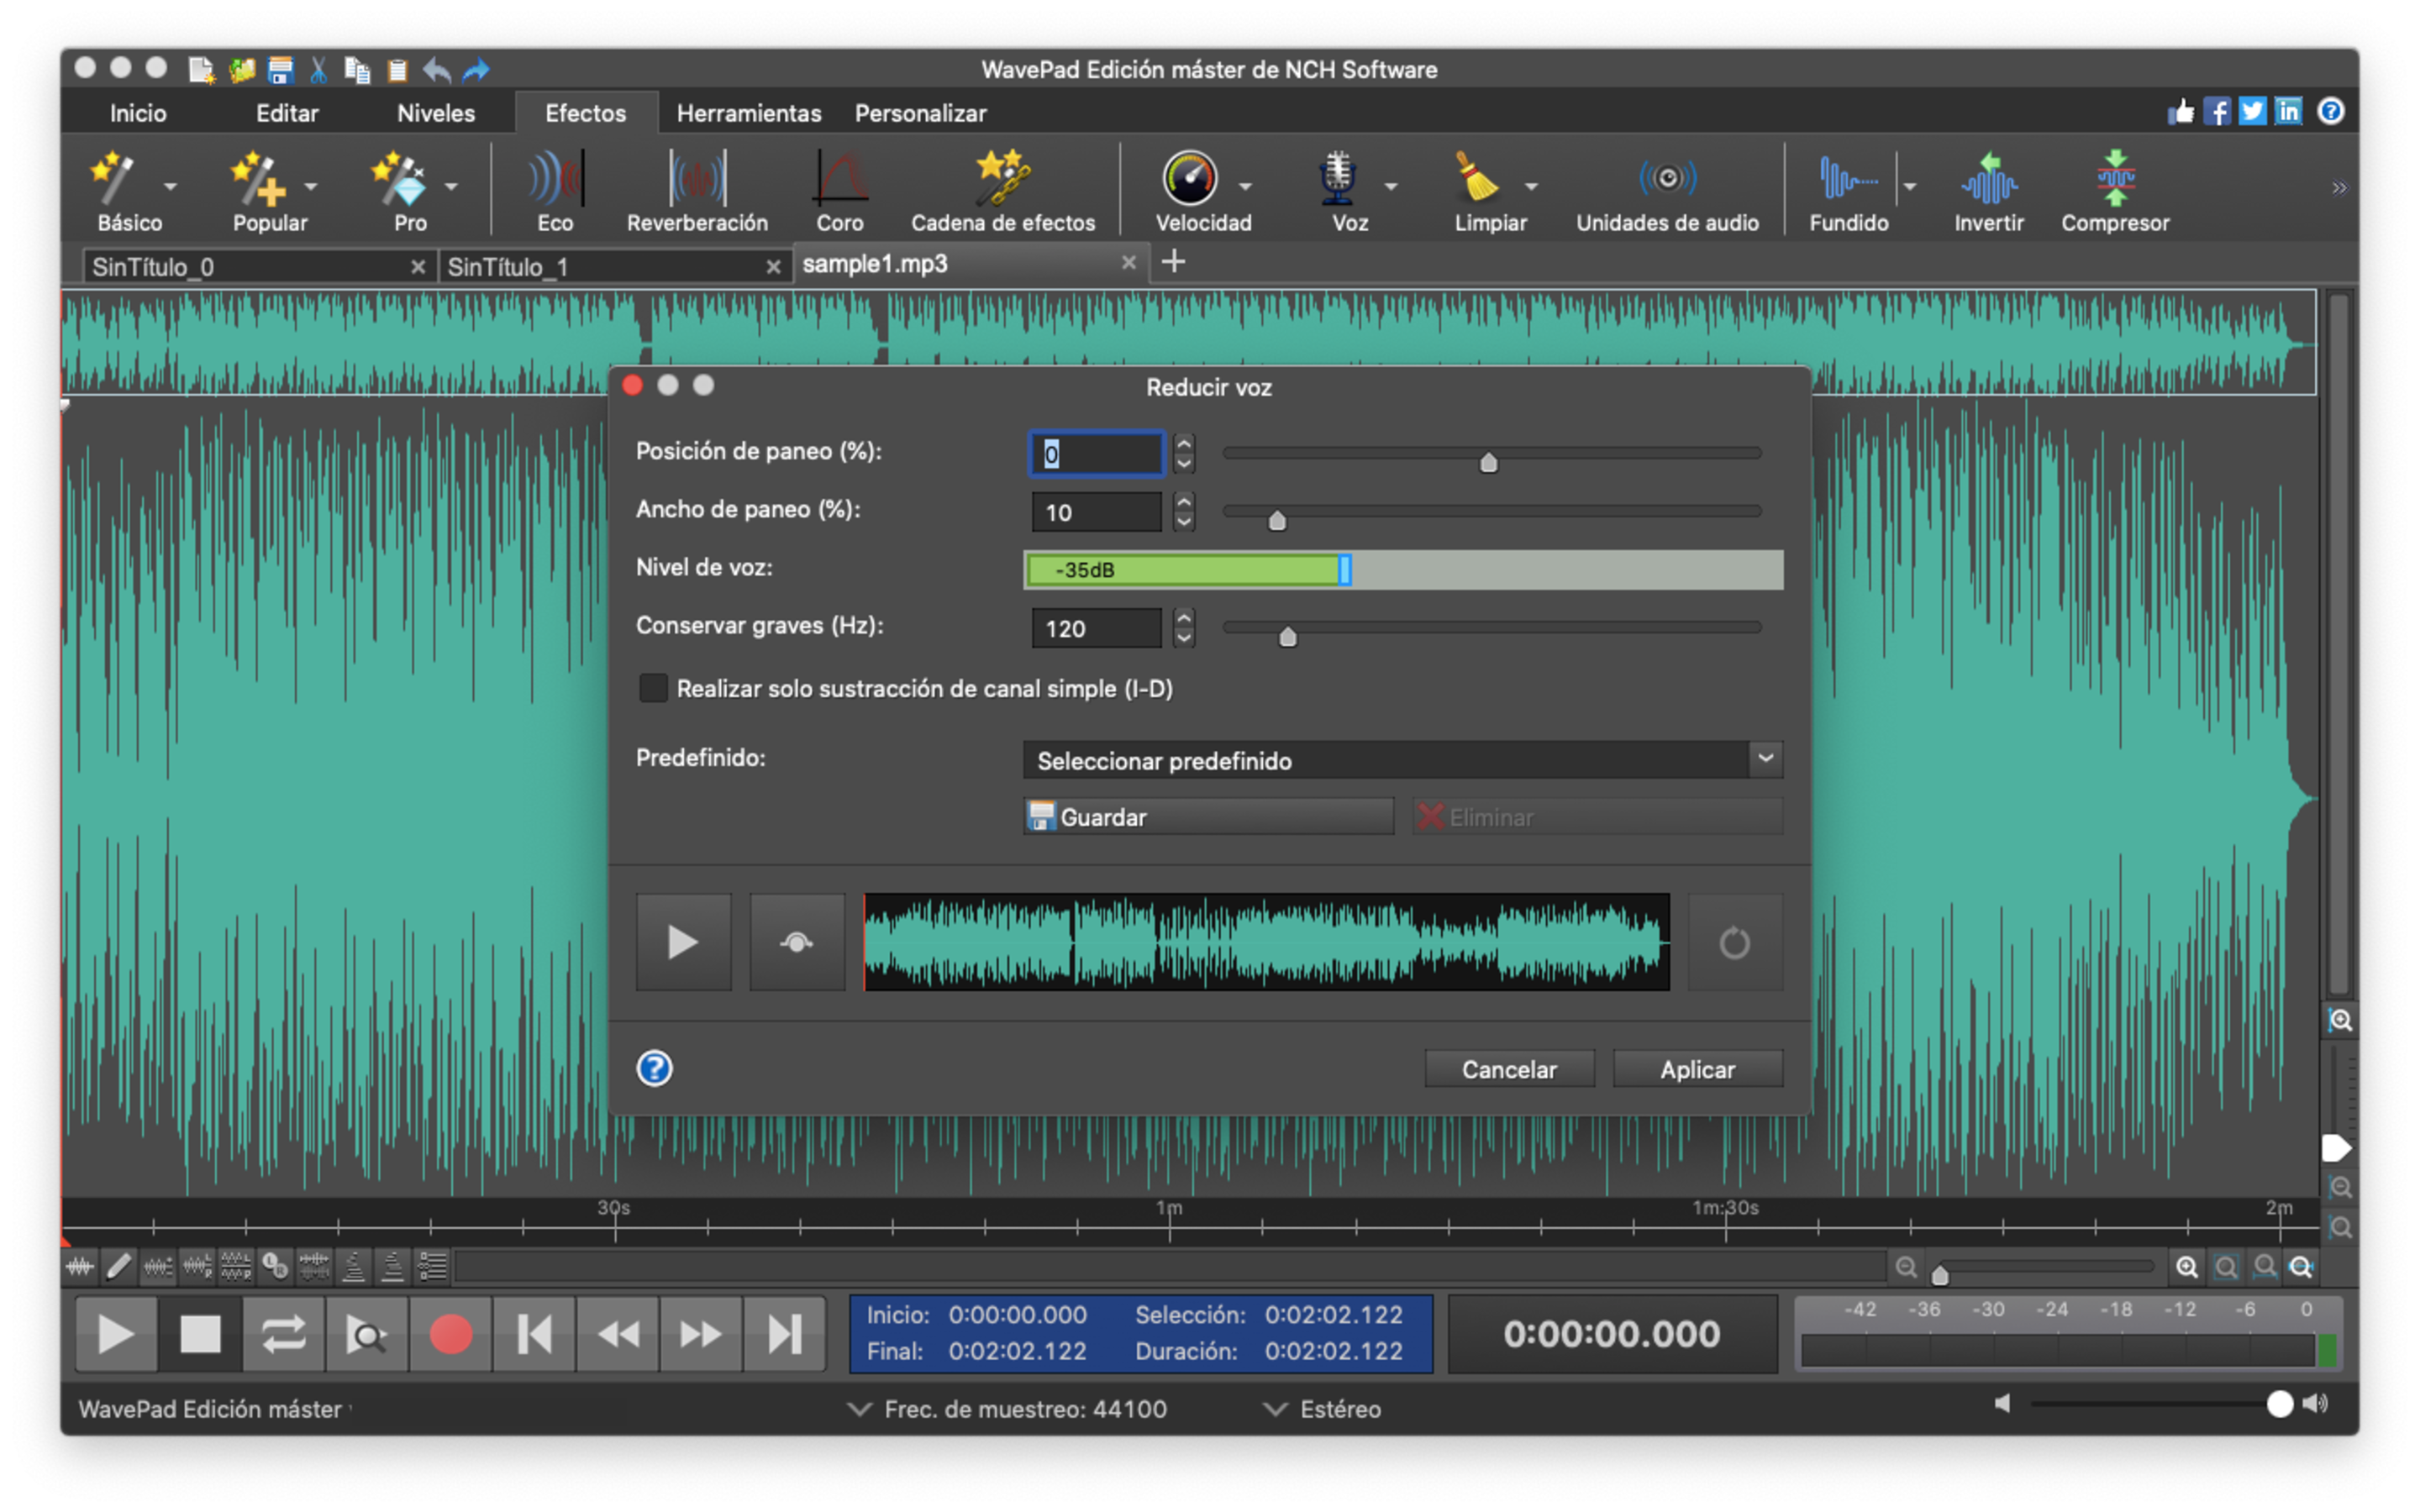Viewport: 2420px width, 1512px height.
Task: Open the Reverberación effect
Action: (x=697, y=191)
